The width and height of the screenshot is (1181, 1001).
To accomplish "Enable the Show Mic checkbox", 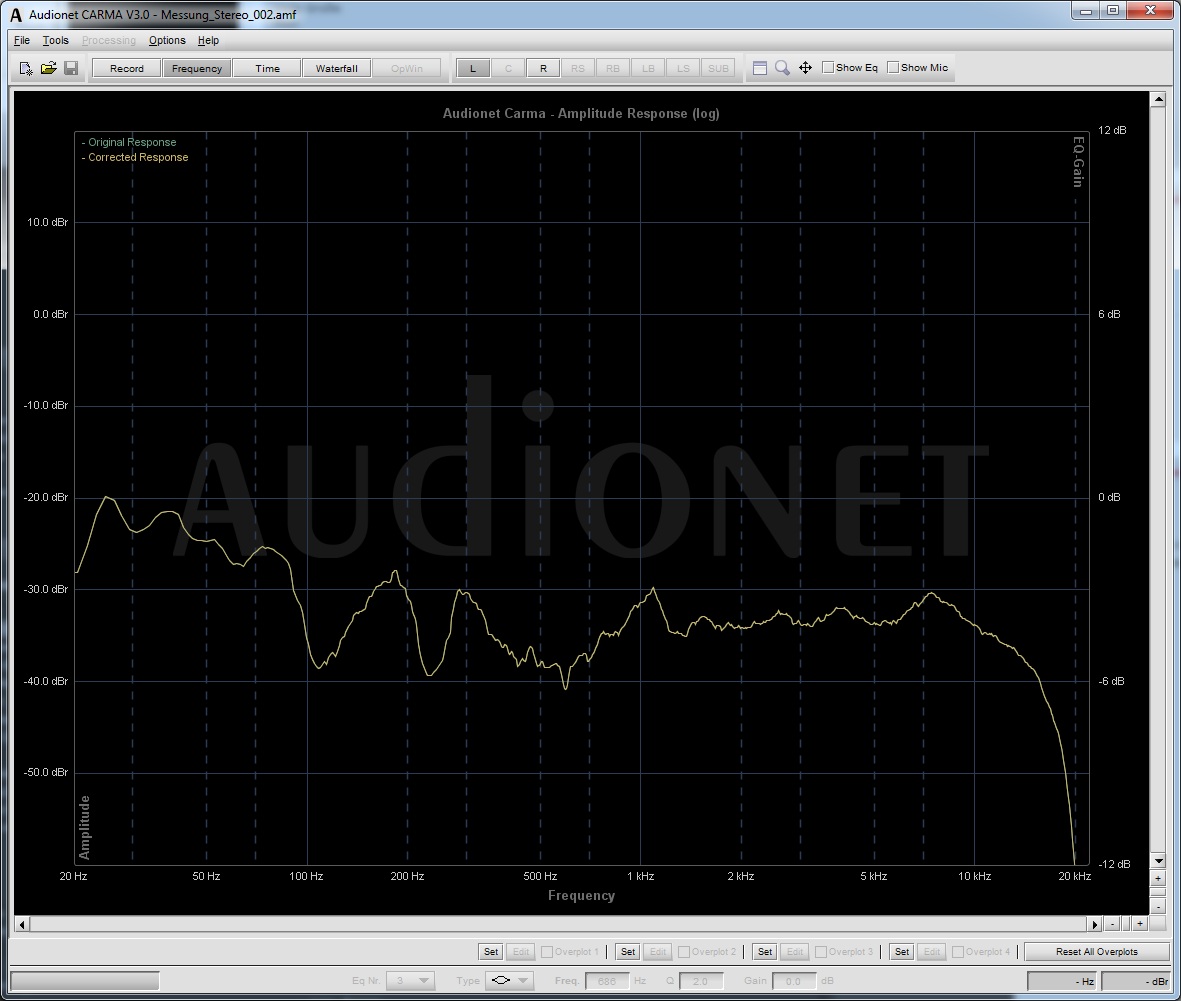I will point(893,68).
